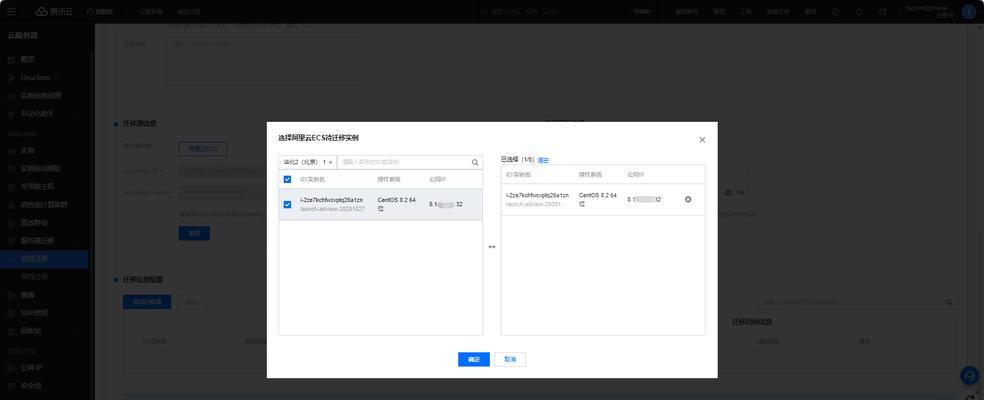Open the 实例 instances sidebar icon
This screenshot has width=984, height=400.
point(11,151)
